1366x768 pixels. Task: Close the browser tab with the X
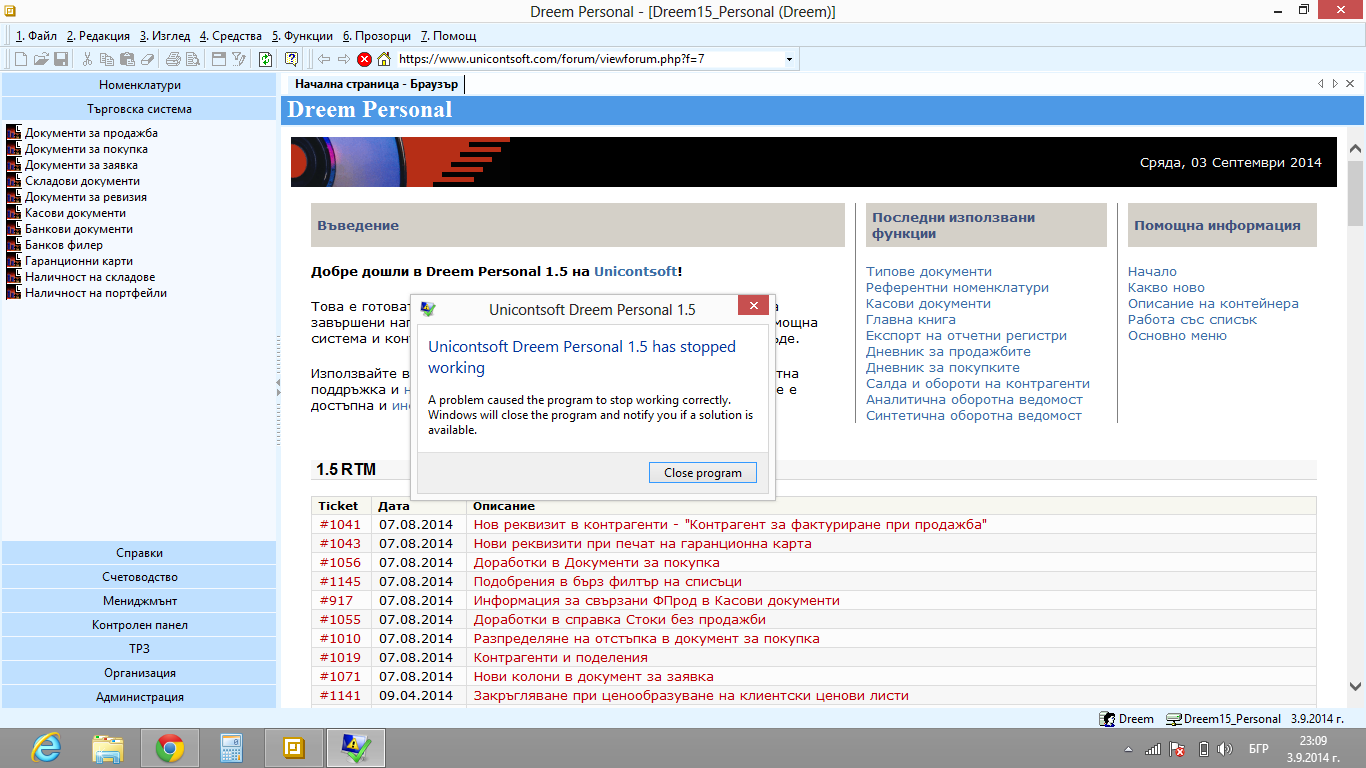tap(1350, 84)
